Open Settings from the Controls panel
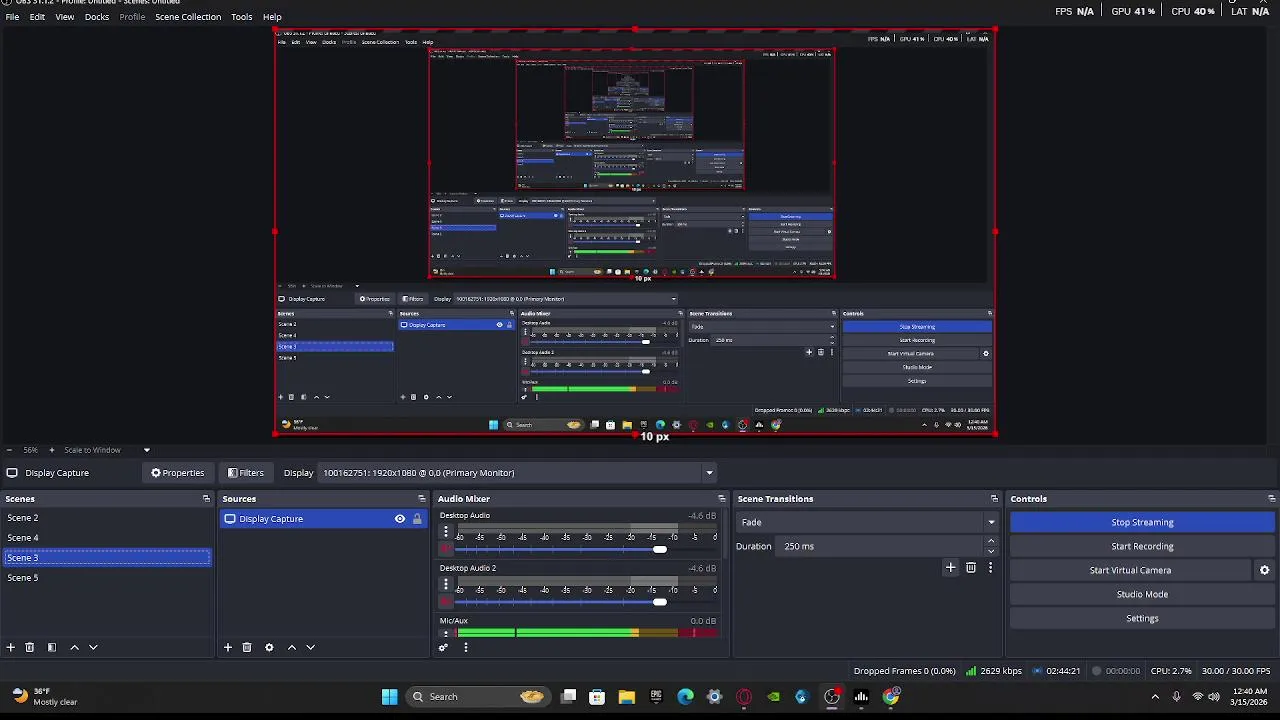1280x720 pixels. click(x=1142, y=618)
